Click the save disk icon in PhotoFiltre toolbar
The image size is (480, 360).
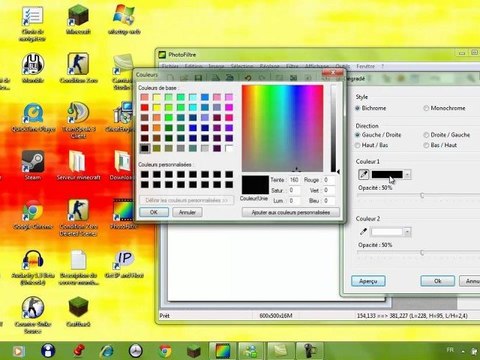point(198,78)
